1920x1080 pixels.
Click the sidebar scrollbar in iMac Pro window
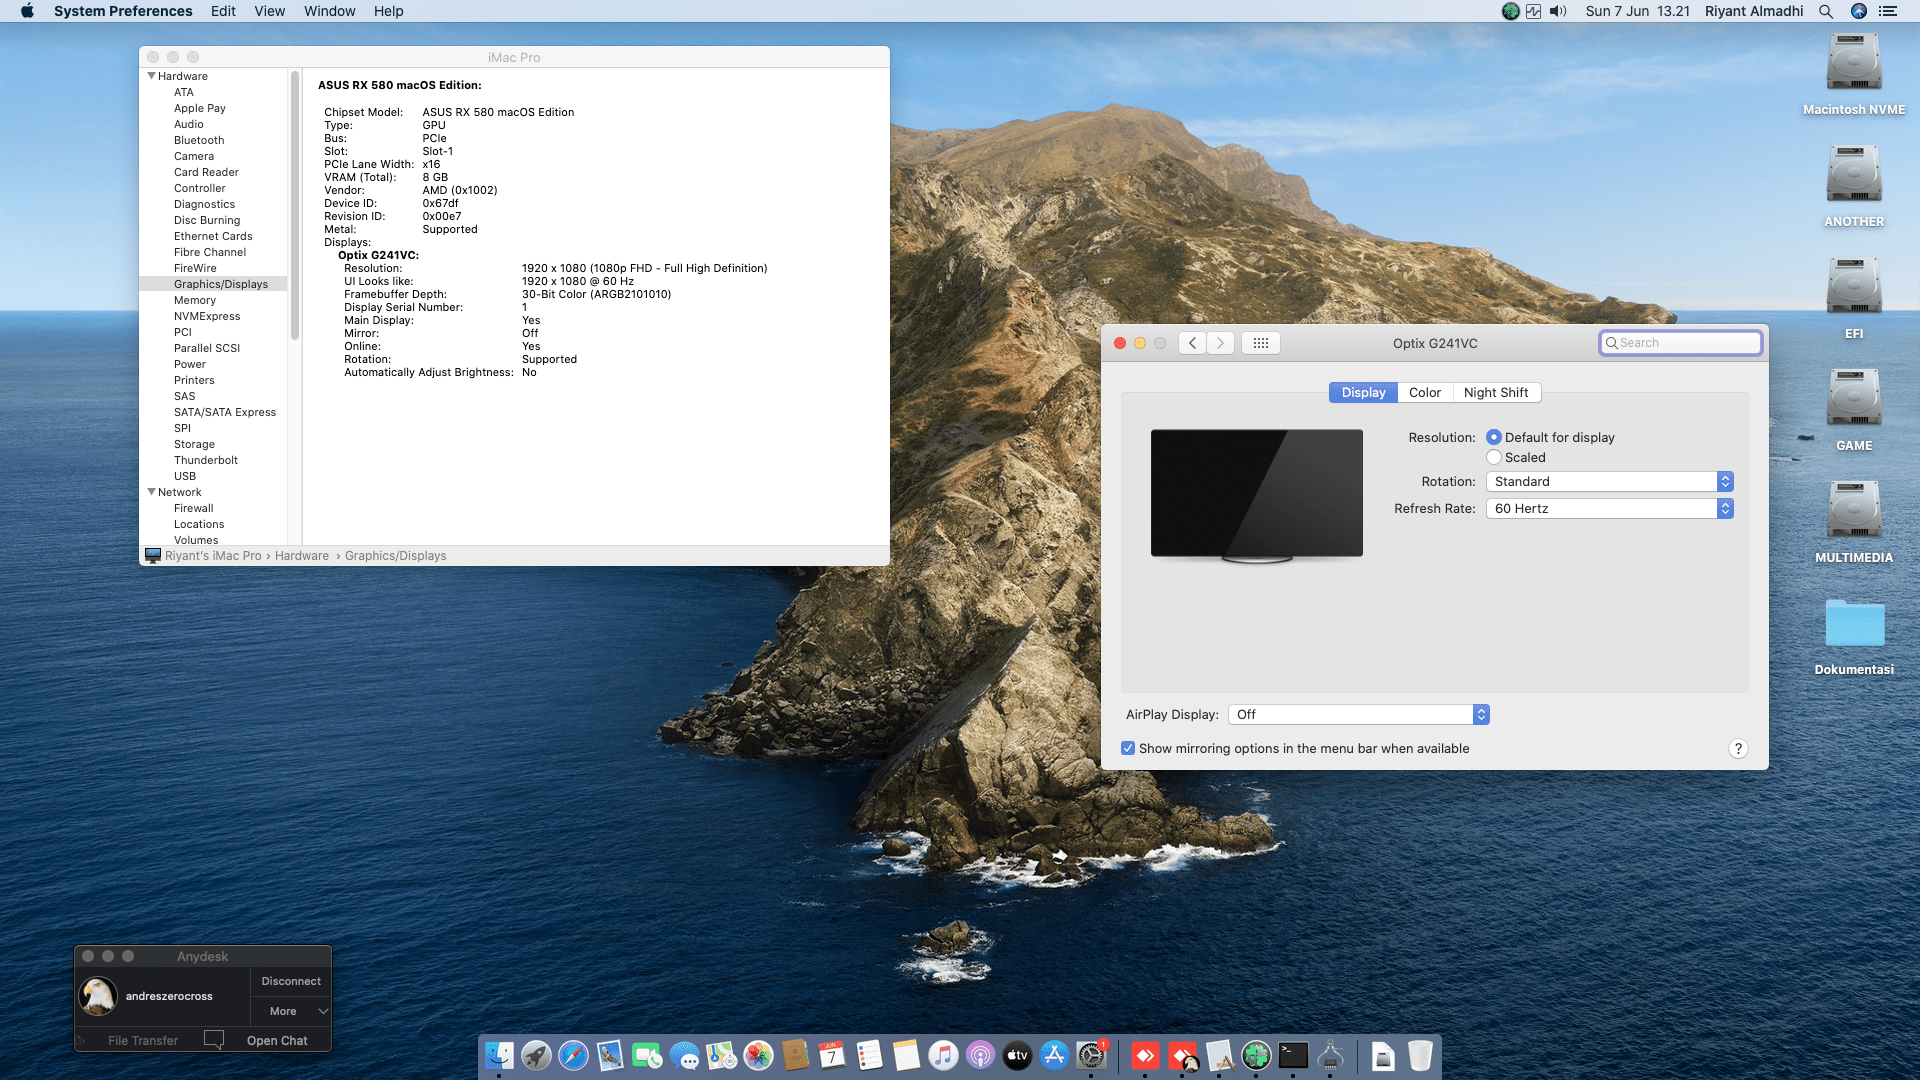coord(295,205)
